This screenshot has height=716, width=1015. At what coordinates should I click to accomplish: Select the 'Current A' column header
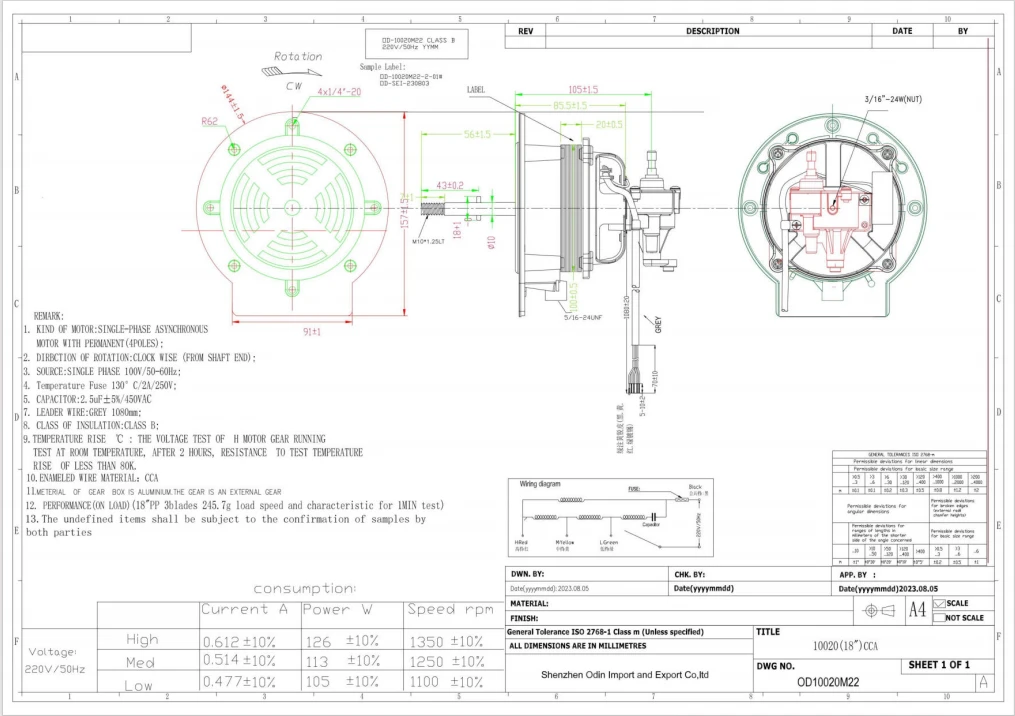[x=244, y=609]
